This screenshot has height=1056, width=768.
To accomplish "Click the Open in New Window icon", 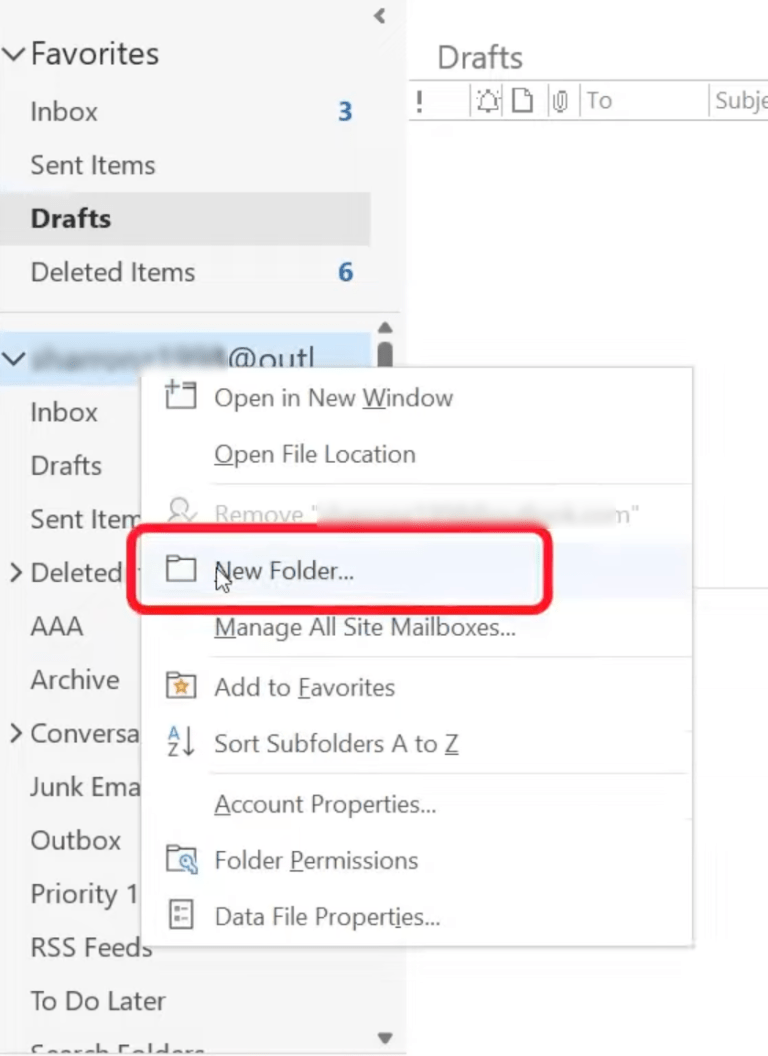I will (181, 395).
